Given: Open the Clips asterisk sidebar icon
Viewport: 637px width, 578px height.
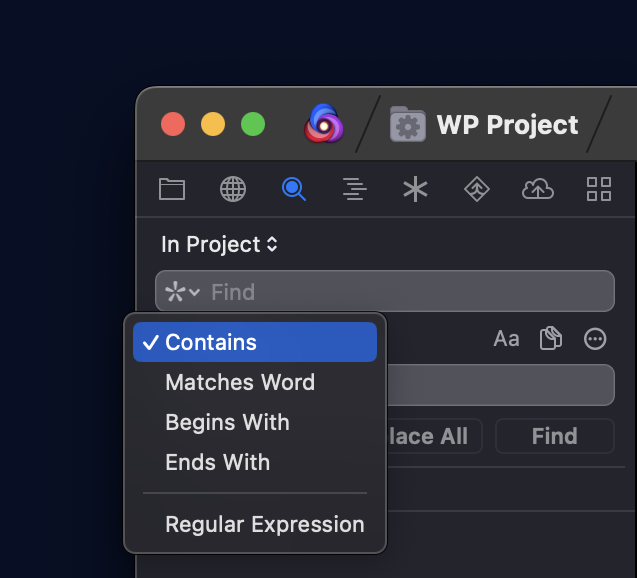Looking at the screenshot, I should coord(415,189).
